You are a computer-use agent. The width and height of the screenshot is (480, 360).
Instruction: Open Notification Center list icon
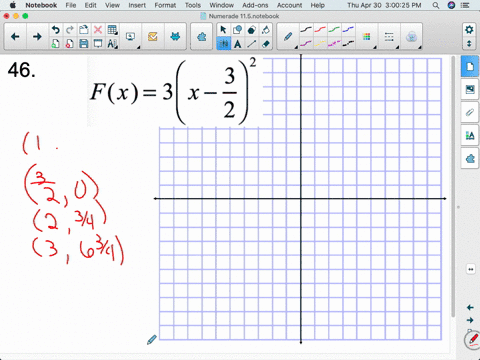(465, 5)
